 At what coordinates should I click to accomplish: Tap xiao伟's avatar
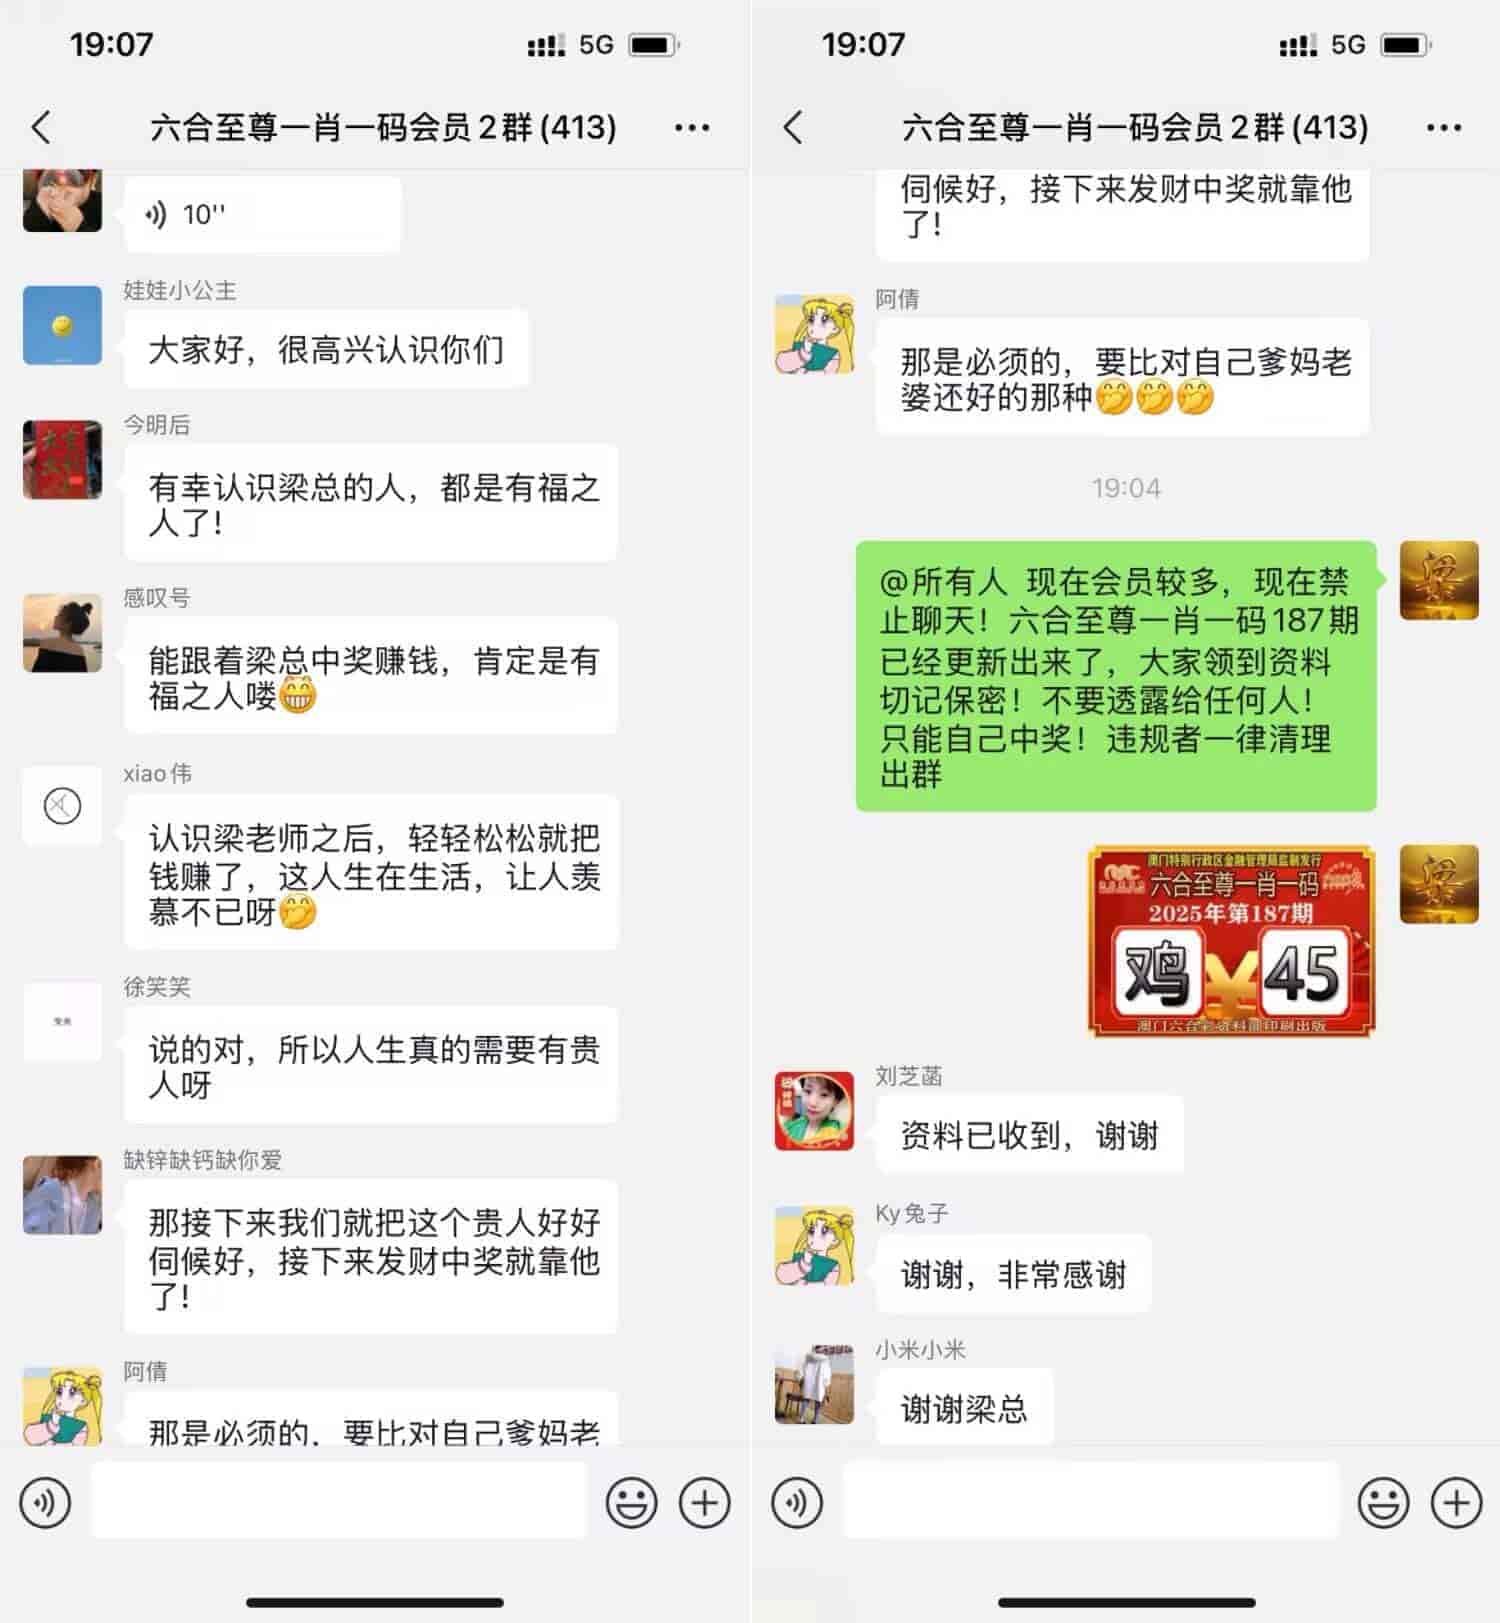tap(62, 806)
